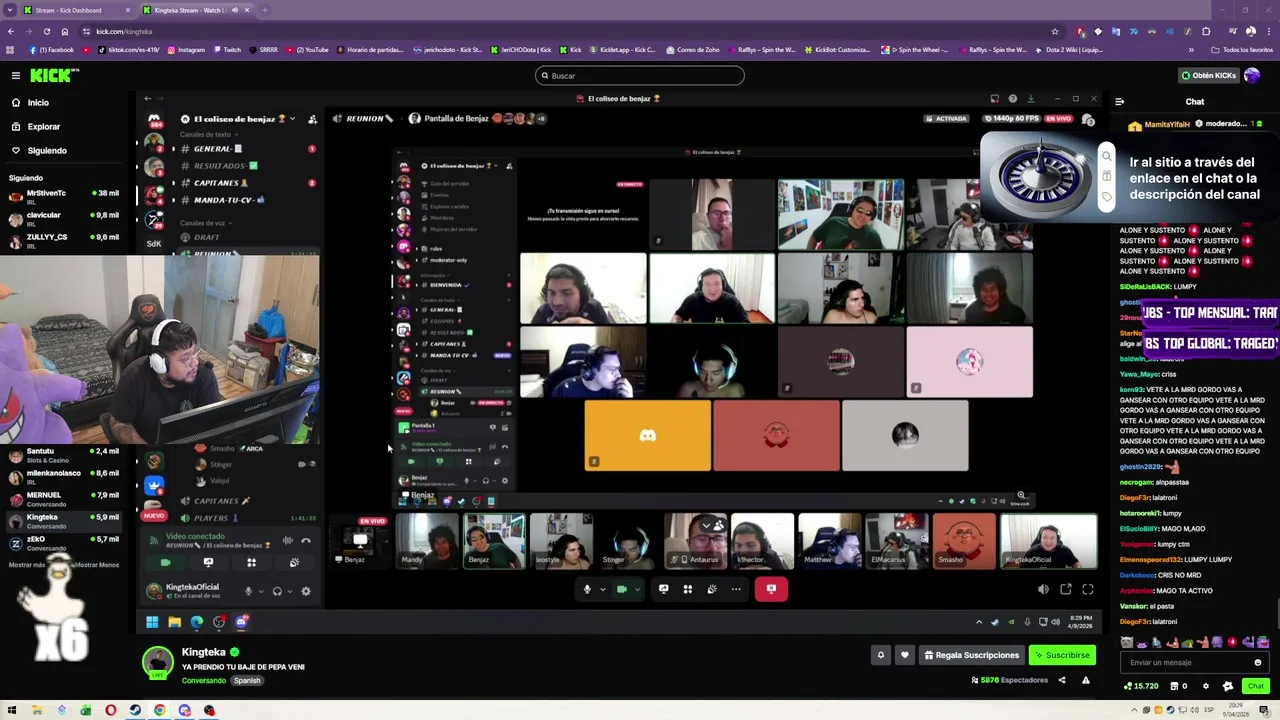Collapse Canales de texto category

click(208, 134)
